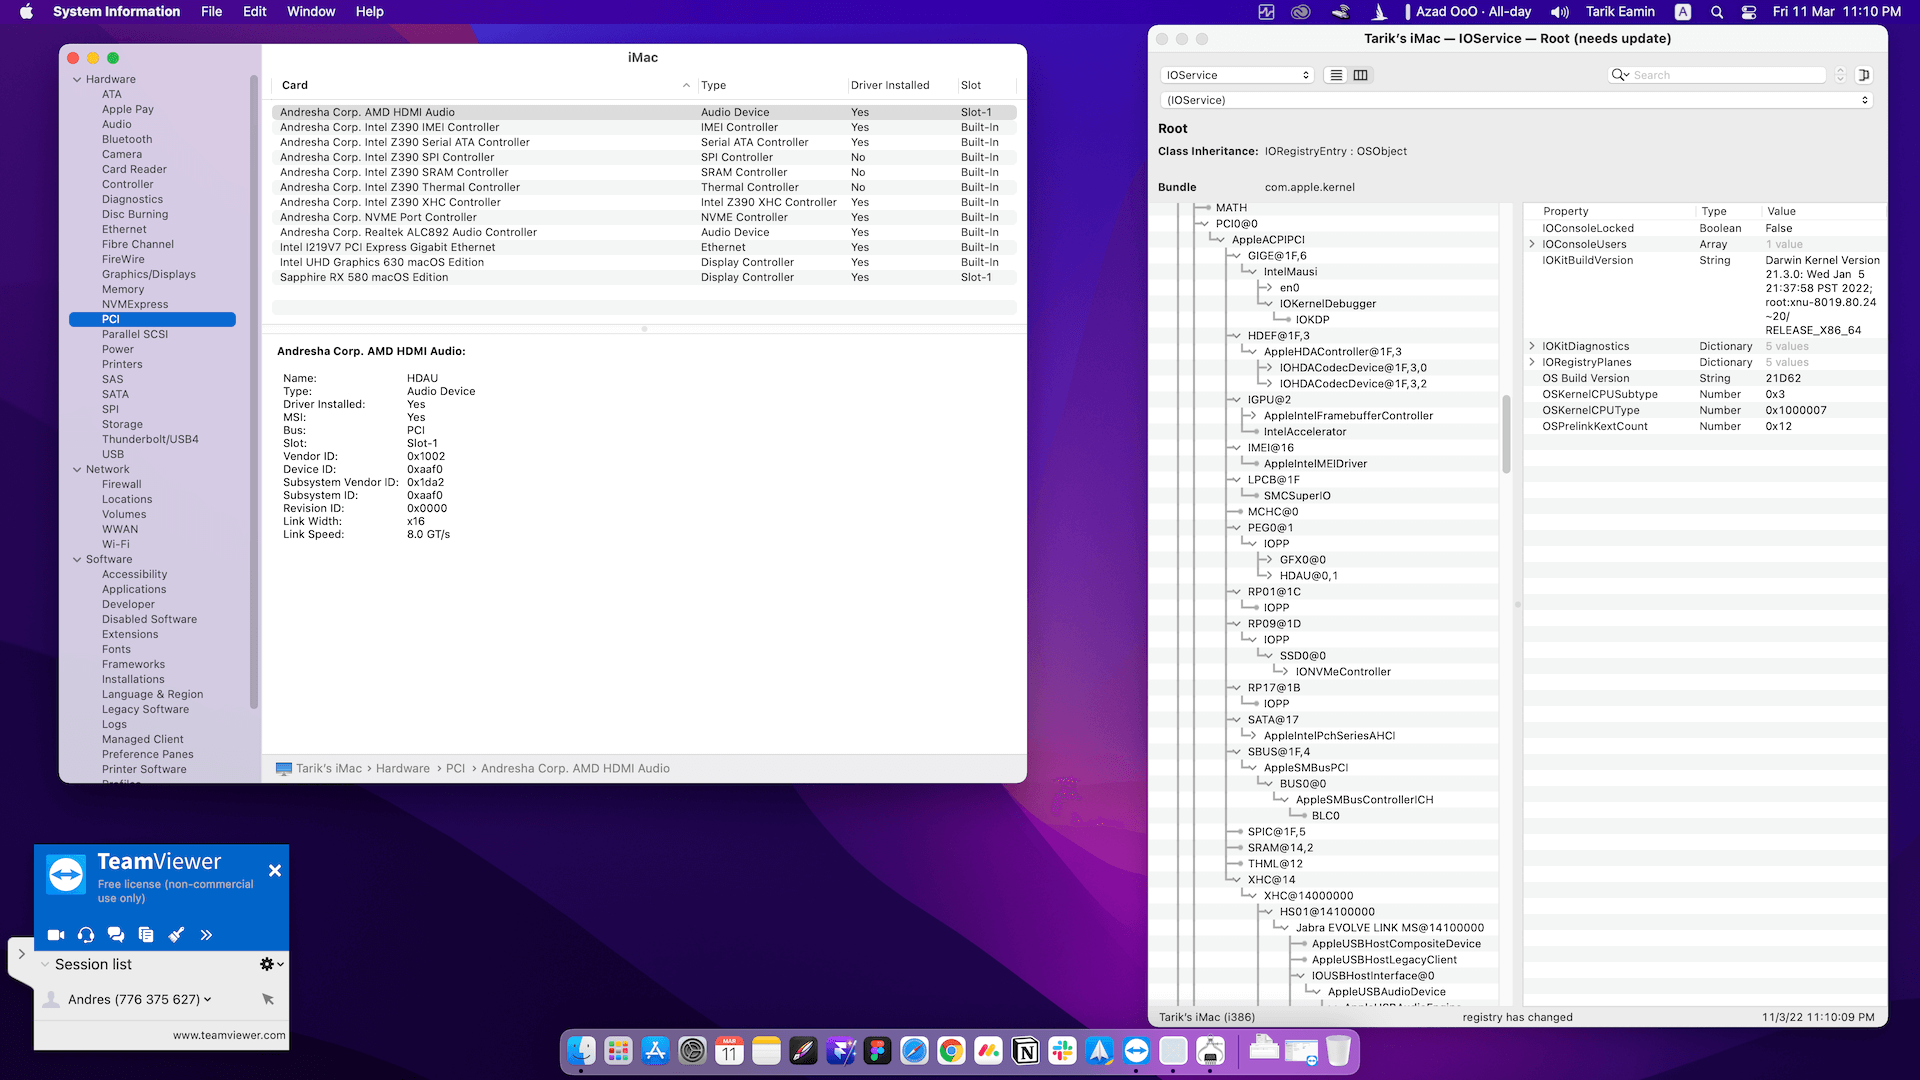Open Notion from the Dock

pos(1025,1051)
